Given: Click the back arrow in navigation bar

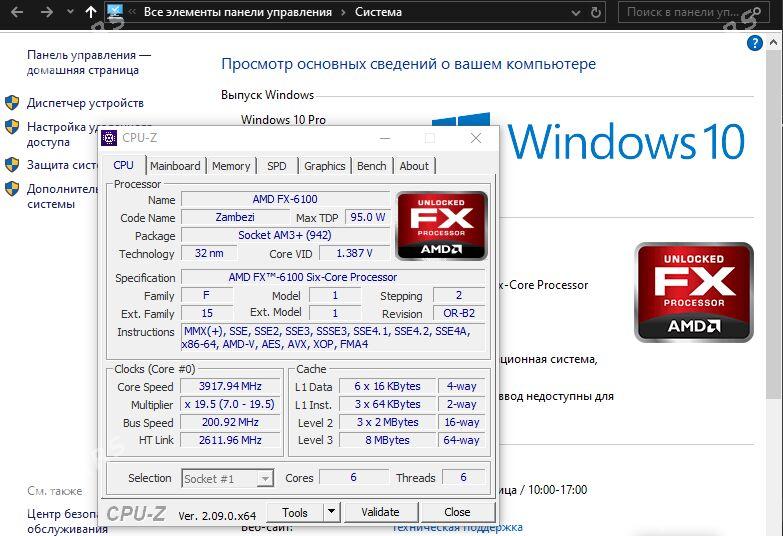Looking at the screenshot, I should click(x=16, y=13).
